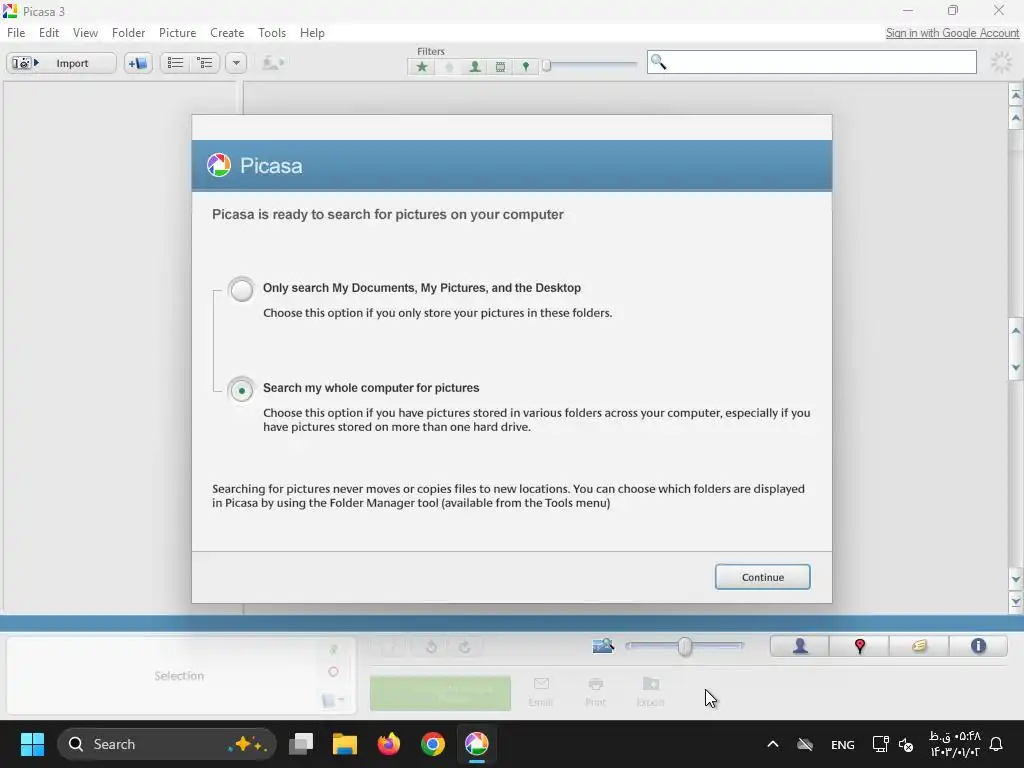The height and width of the screenshot is (768, 1024).
Task: Open the File menu
Action: [x=16, y=33]
